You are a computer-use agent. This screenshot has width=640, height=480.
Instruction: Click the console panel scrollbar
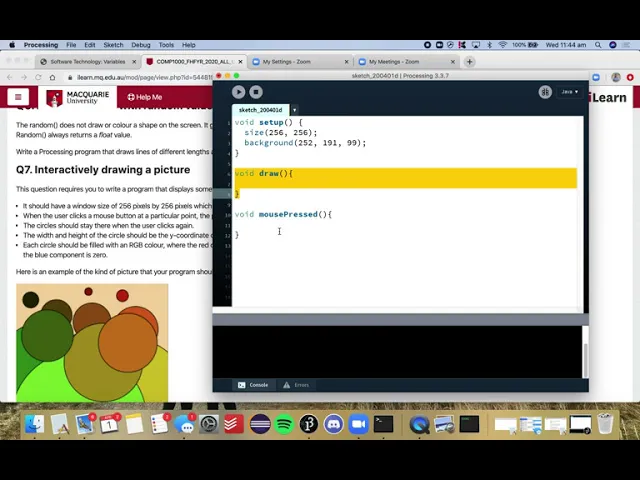coord(585,360)
